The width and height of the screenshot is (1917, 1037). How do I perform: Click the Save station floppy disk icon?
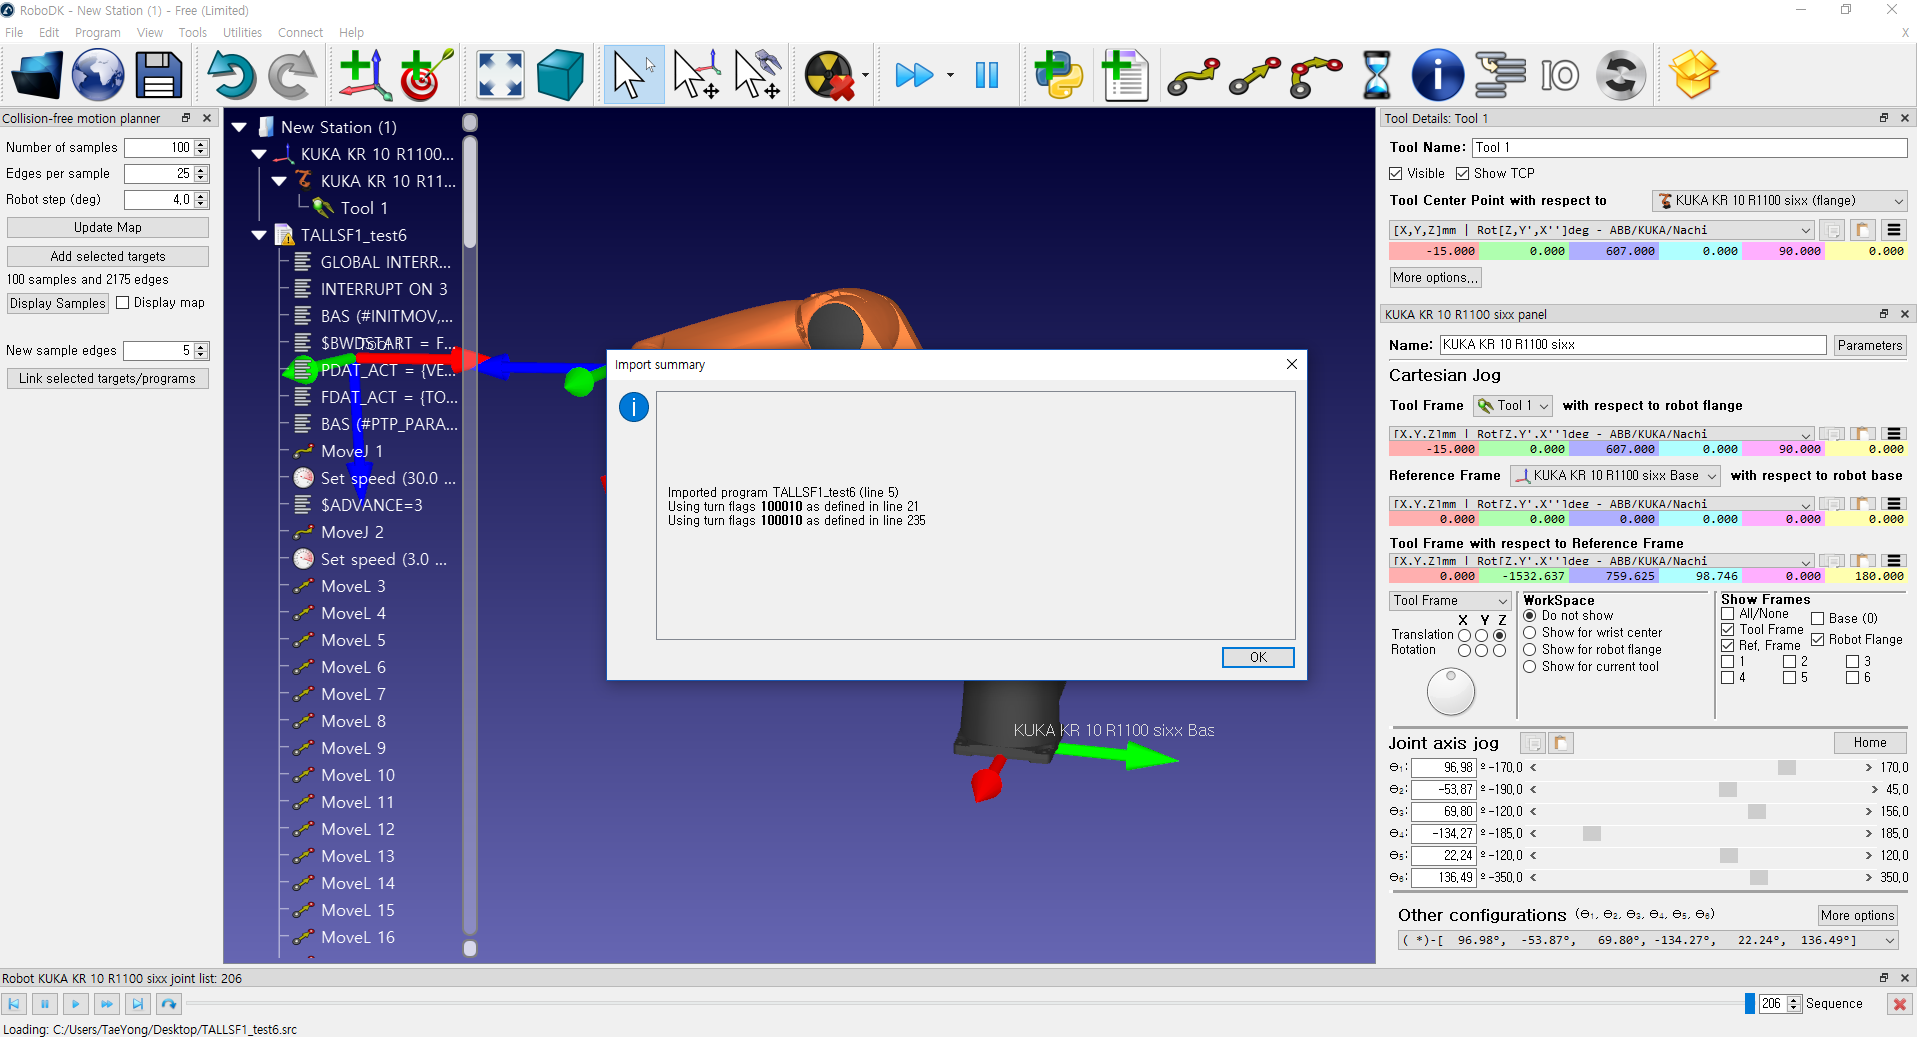pyautogui.click(x=158, y=76)
